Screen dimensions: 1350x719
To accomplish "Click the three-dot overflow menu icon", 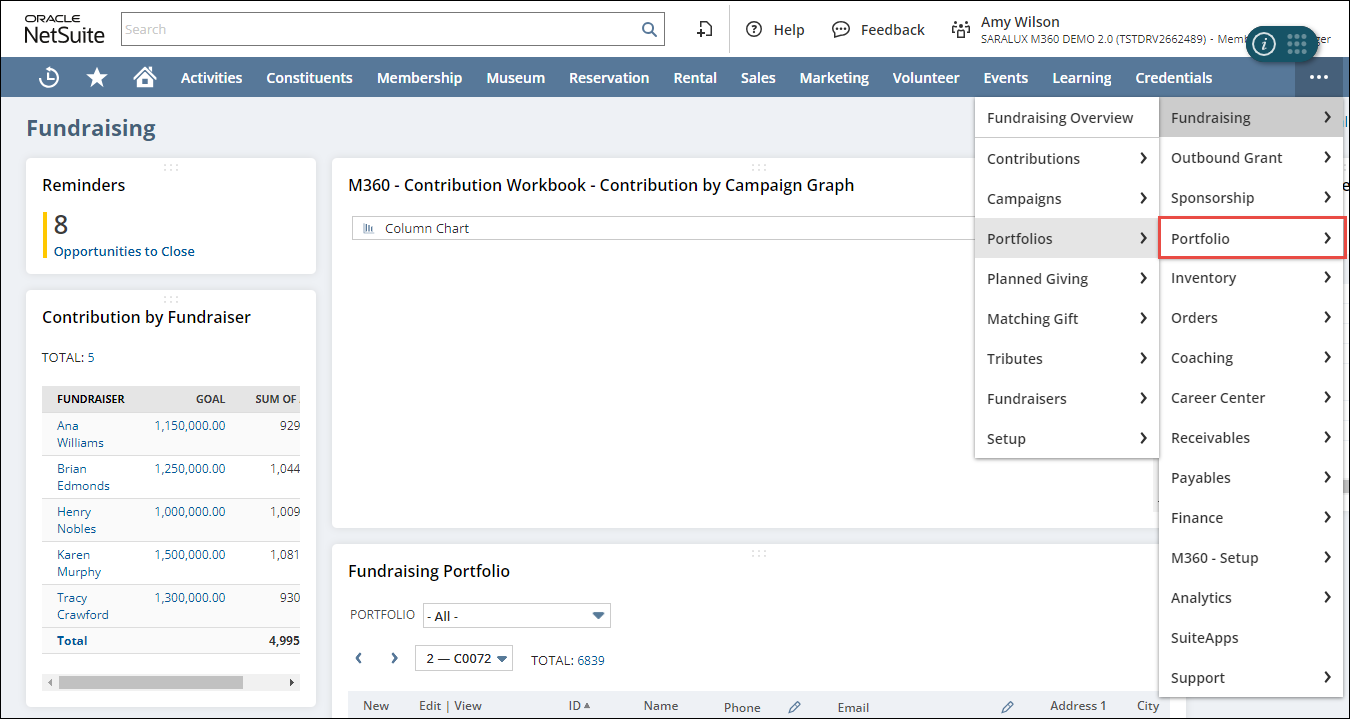I will (x=1319, y=78).
